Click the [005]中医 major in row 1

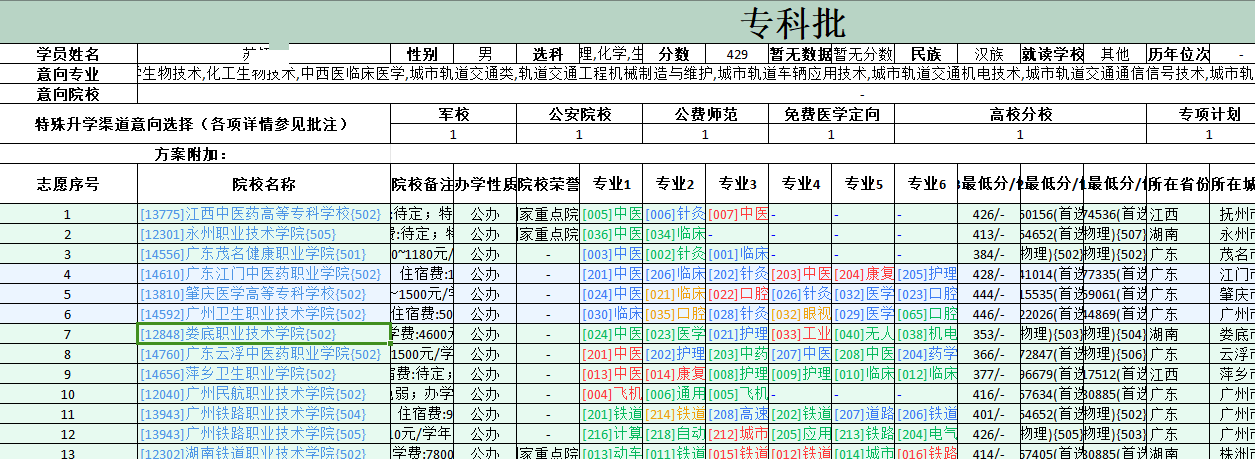pyautogui.click(x=611, y=214)
